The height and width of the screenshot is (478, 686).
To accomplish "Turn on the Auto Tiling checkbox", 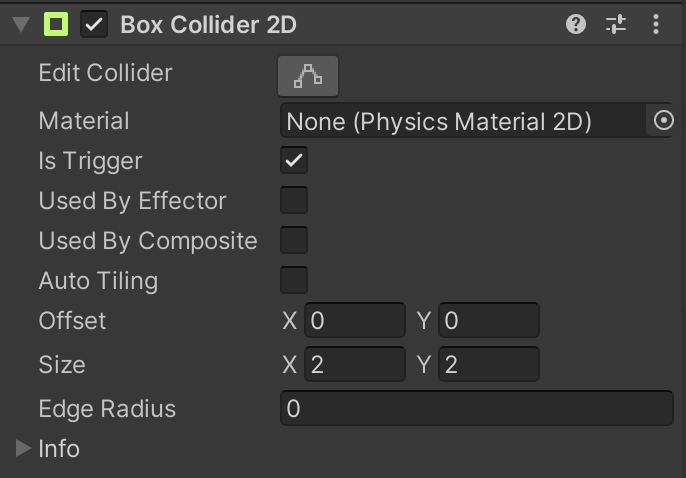I will pyautogui.click(x=294, y=281).
